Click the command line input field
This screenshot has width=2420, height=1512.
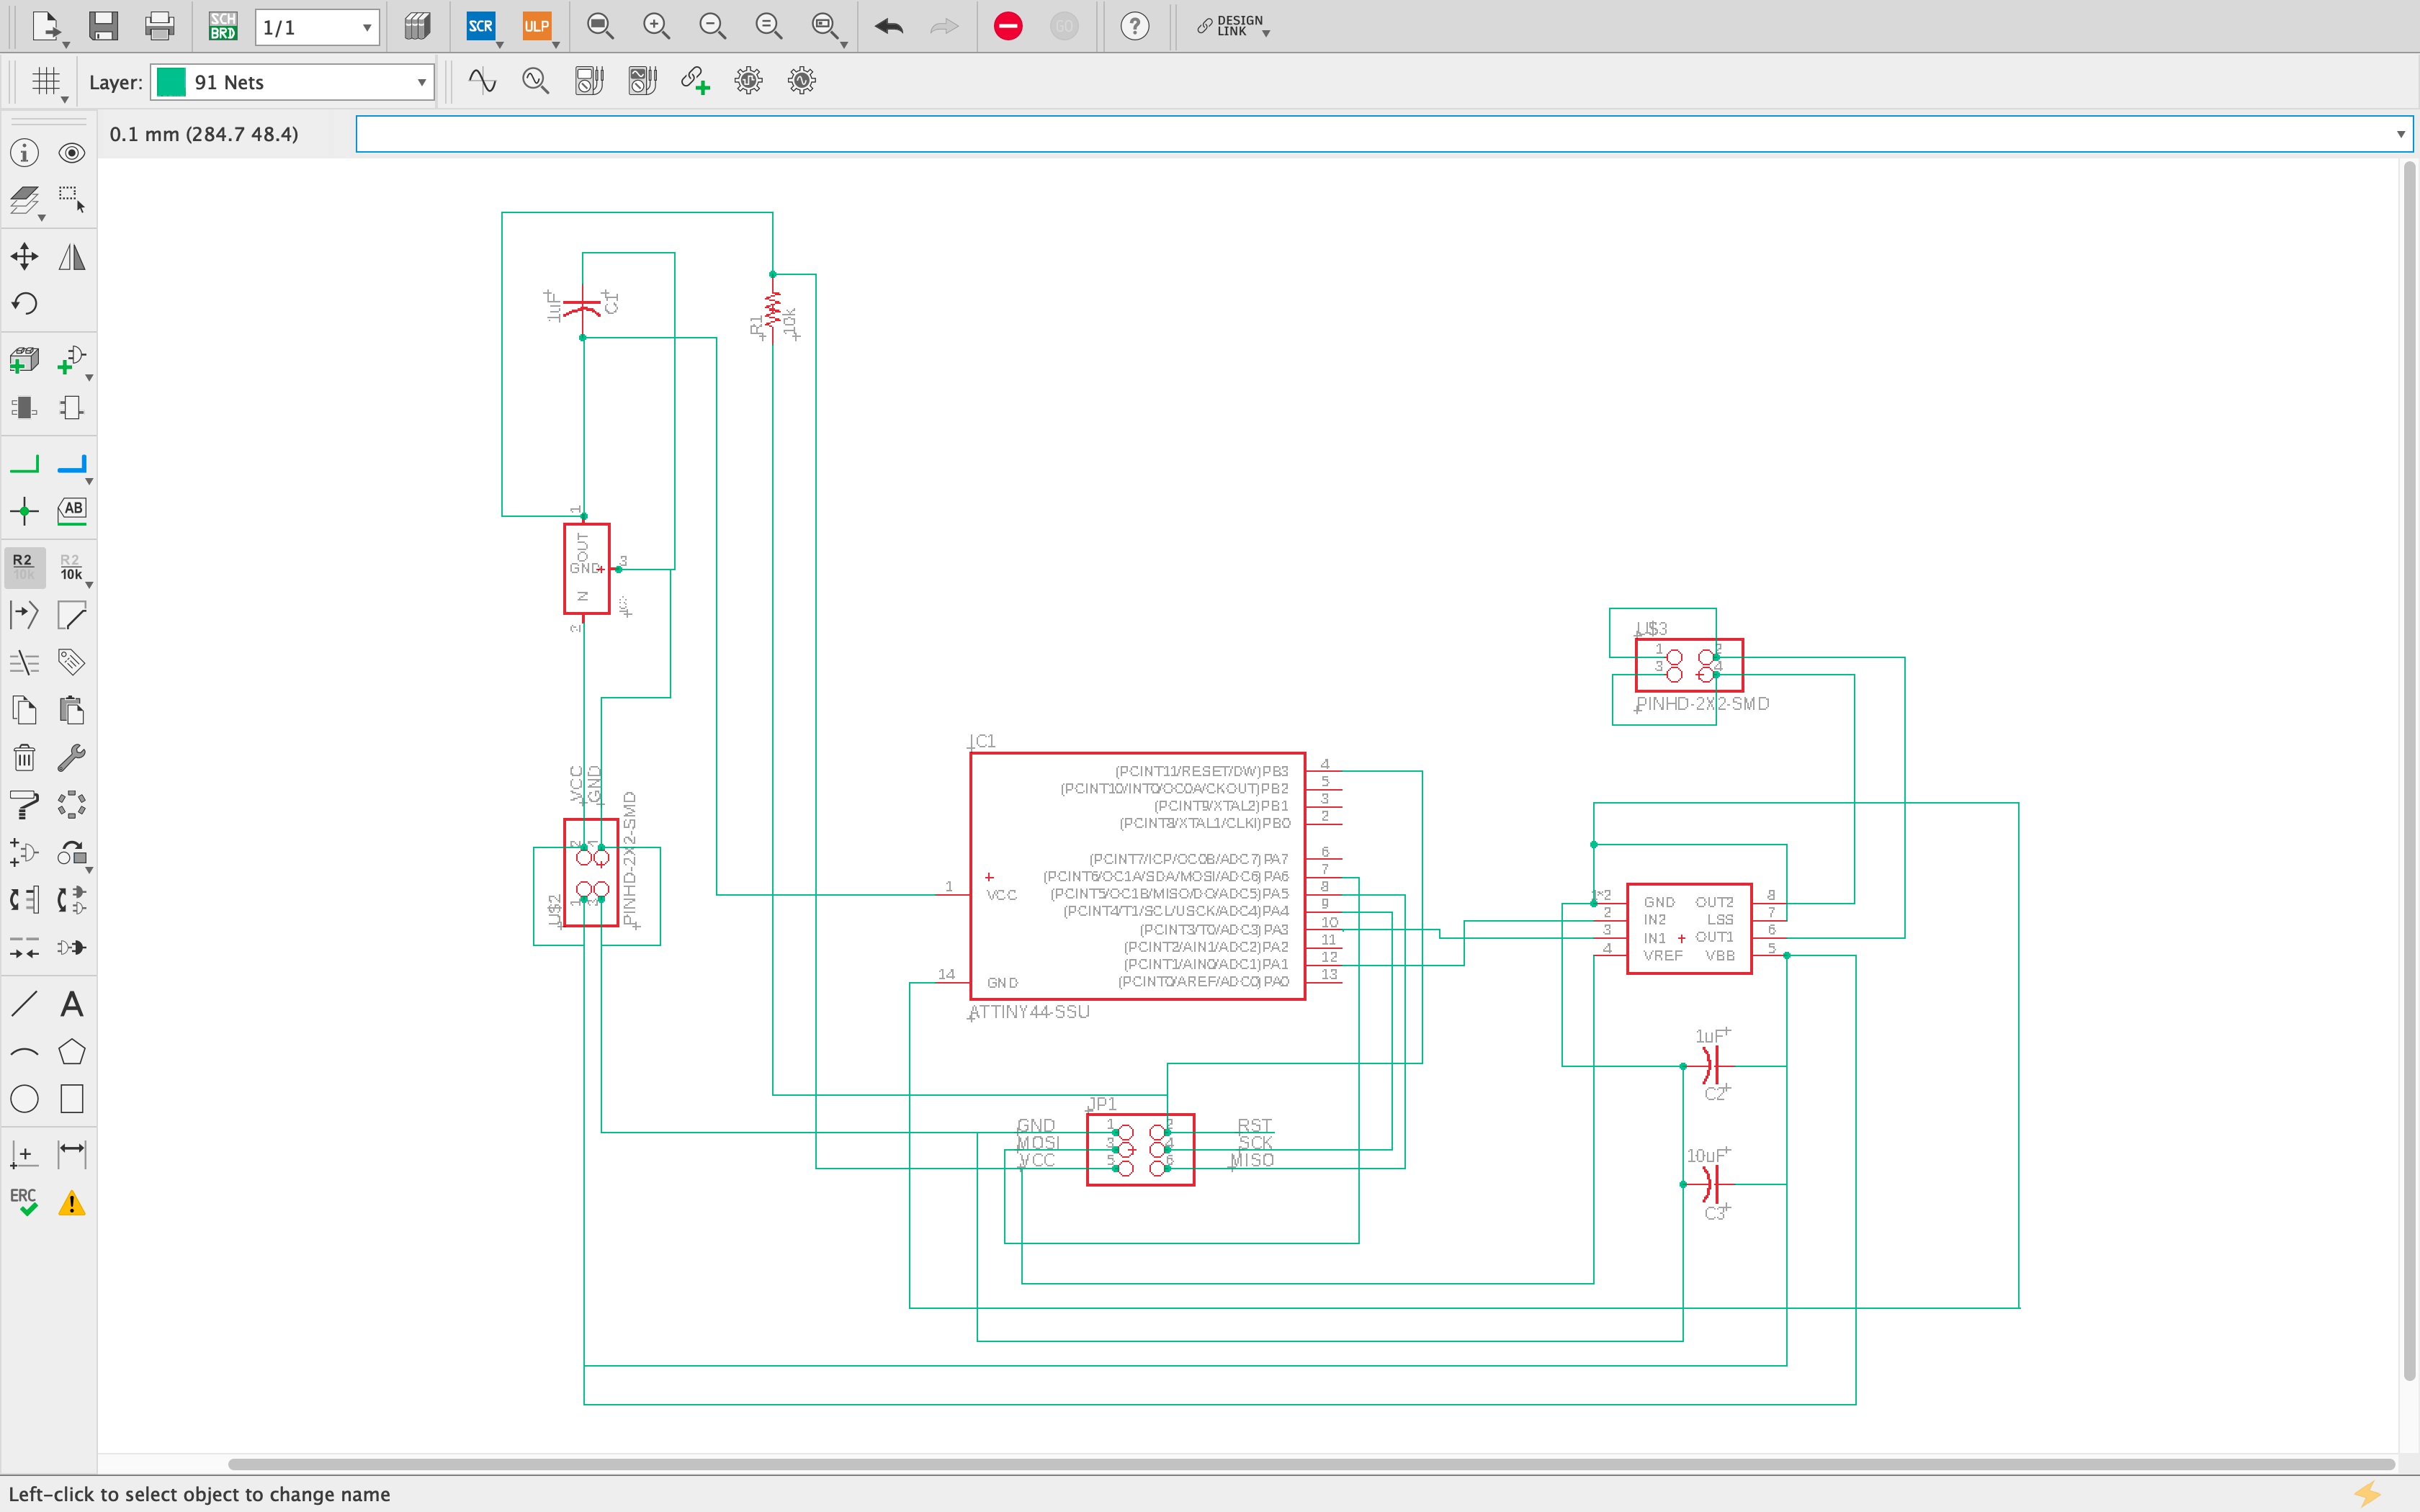point(1200,133)
